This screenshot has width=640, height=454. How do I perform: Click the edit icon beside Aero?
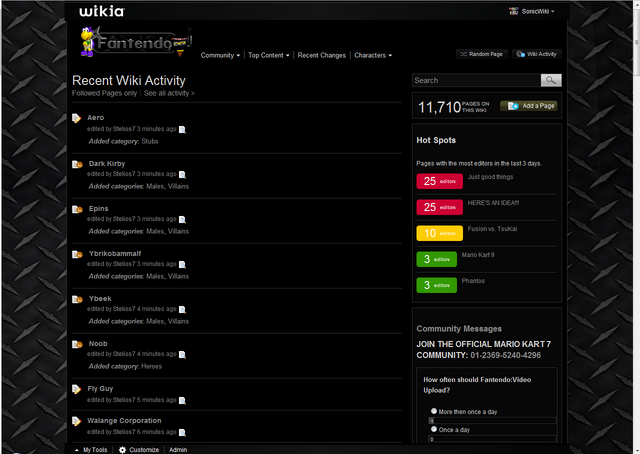(76, 118)
